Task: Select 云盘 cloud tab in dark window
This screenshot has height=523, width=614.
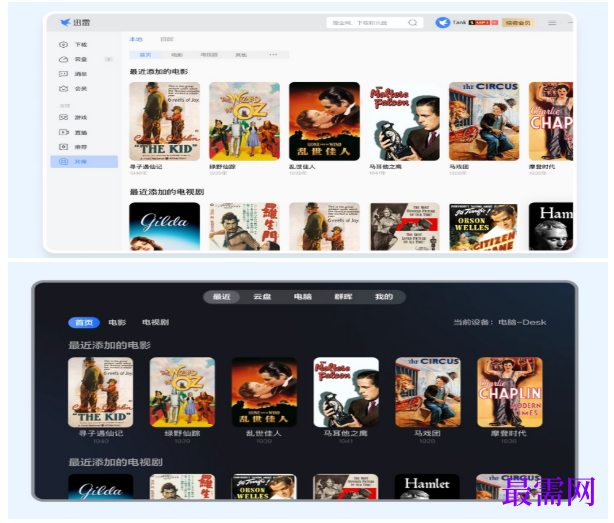Action: (262, 297)
